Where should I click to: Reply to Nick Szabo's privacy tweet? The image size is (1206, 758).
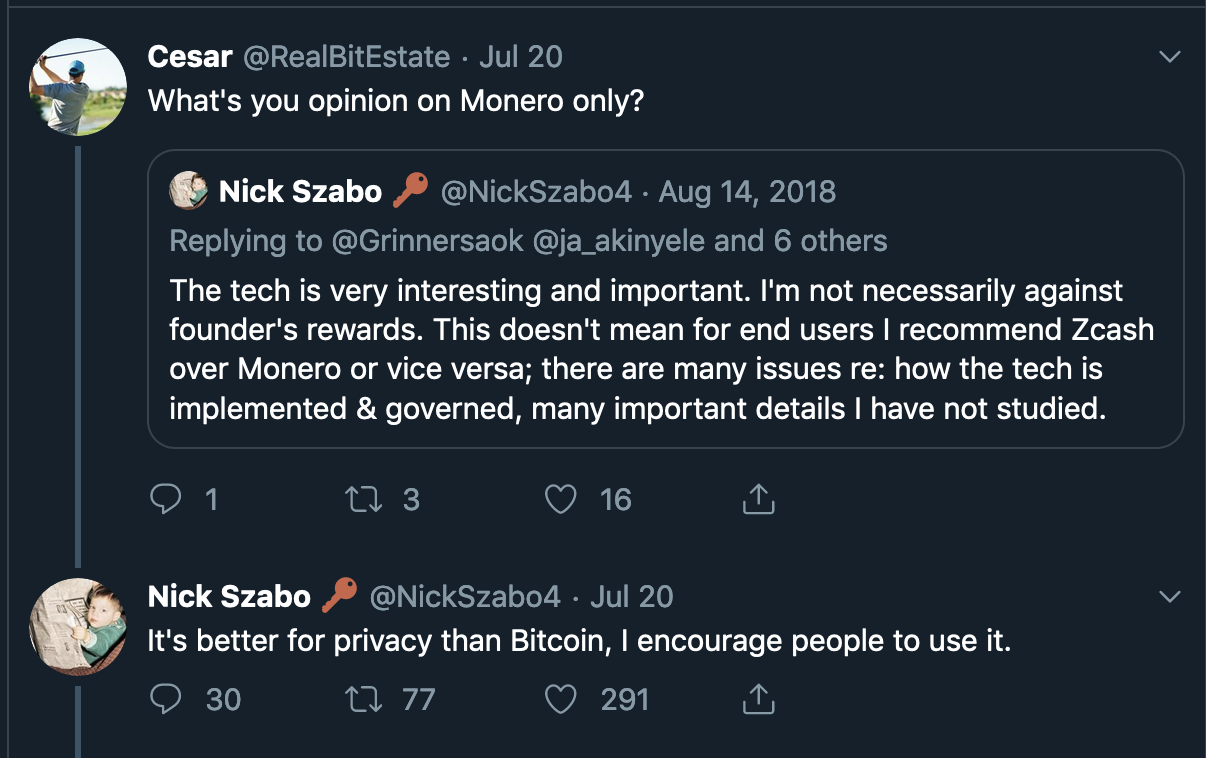[x=165, y=699]
